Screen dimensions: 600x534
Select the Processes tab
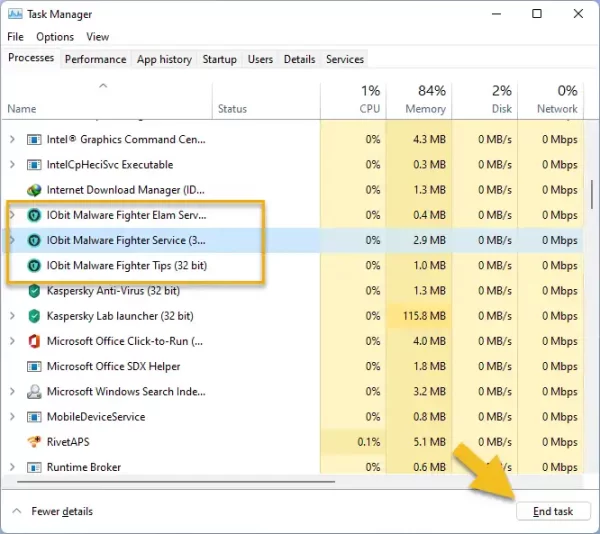tap(31, 58)
